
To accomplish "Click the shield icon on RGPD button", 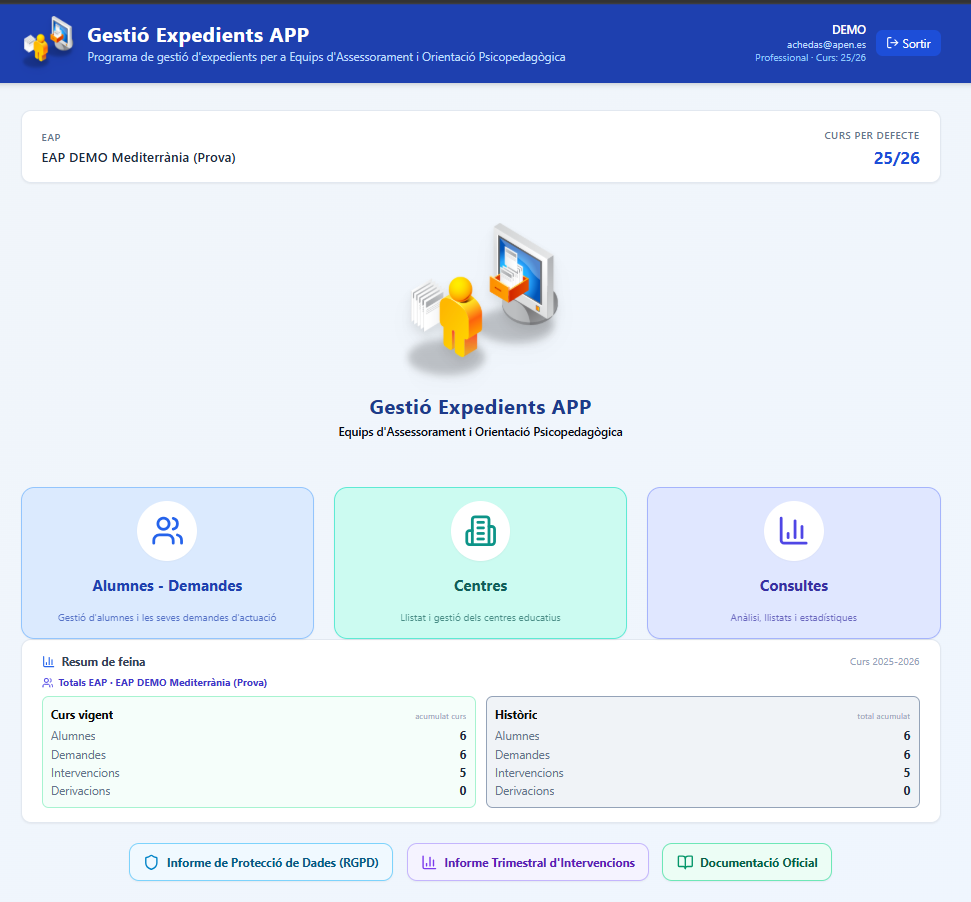I will [x=151, y=862].
